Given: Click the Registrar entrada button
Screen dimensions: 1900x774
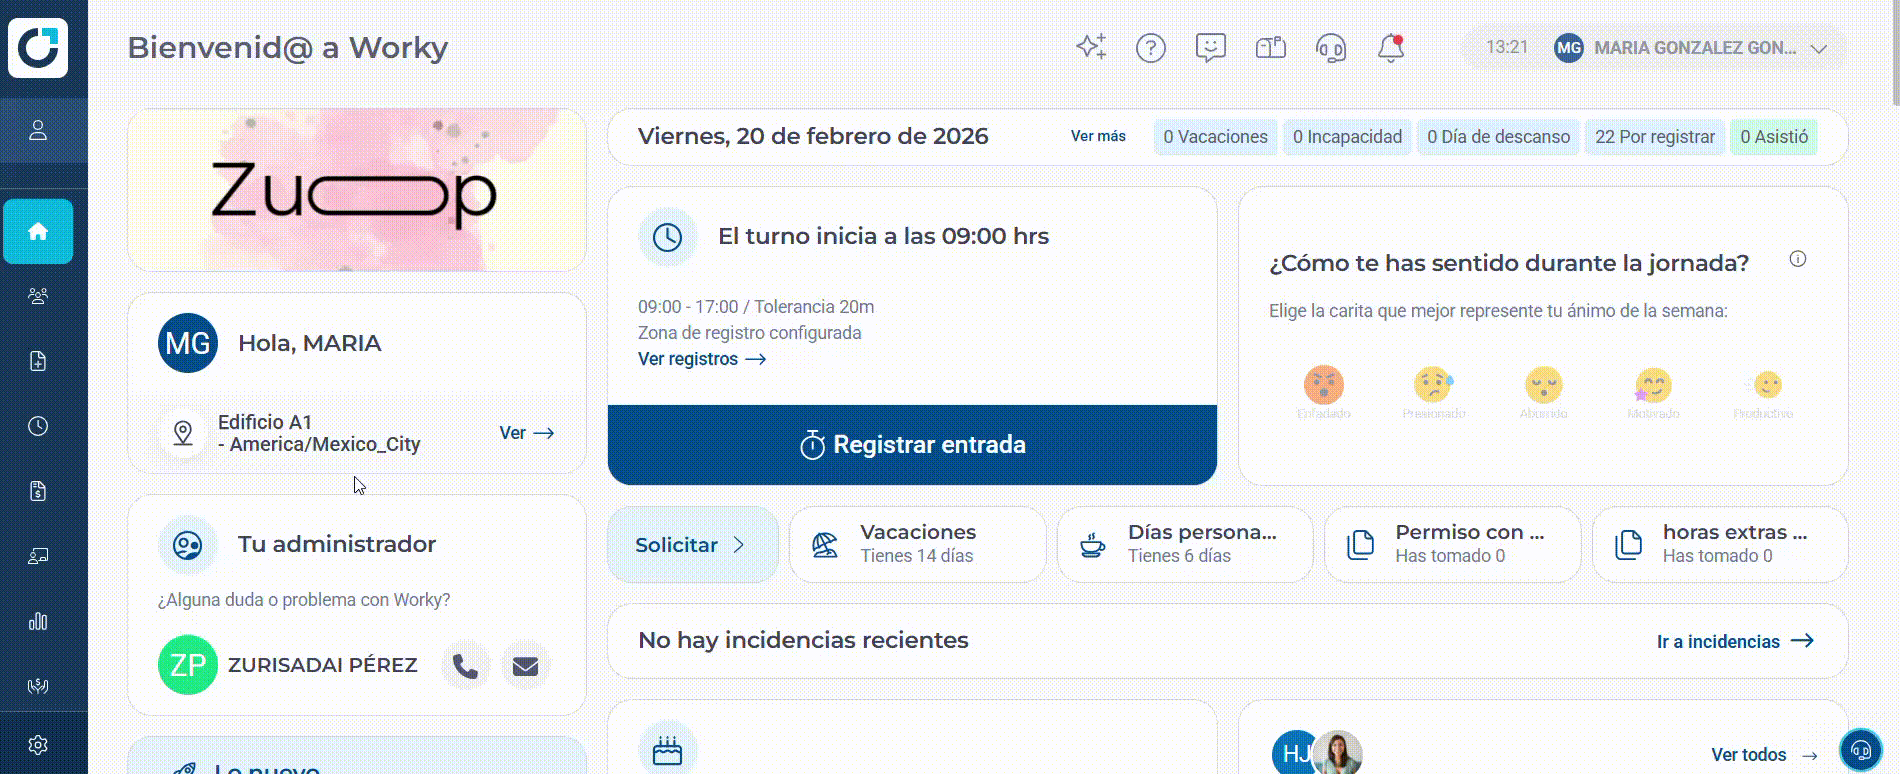Looking at the screenshot, I should (912, 445).
